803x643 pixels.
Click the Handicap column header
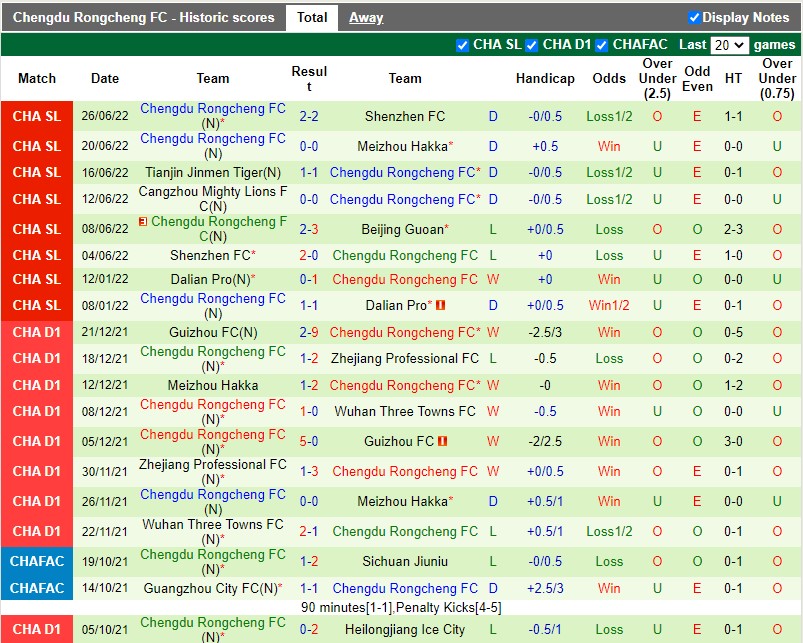point(545,78)
